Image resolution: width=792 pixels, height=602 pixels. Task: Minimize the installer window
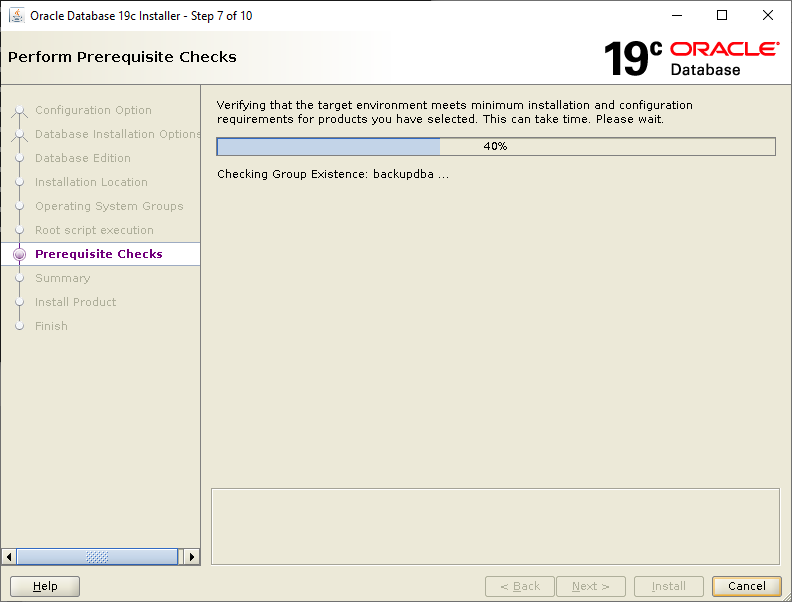(677, 16)
